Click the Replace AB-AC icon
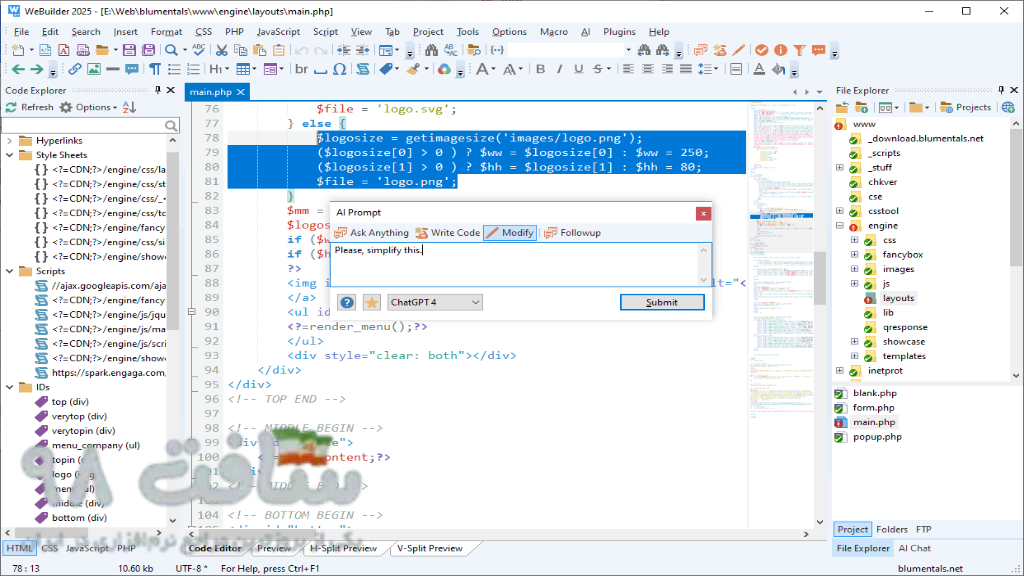 pos(451,50)
